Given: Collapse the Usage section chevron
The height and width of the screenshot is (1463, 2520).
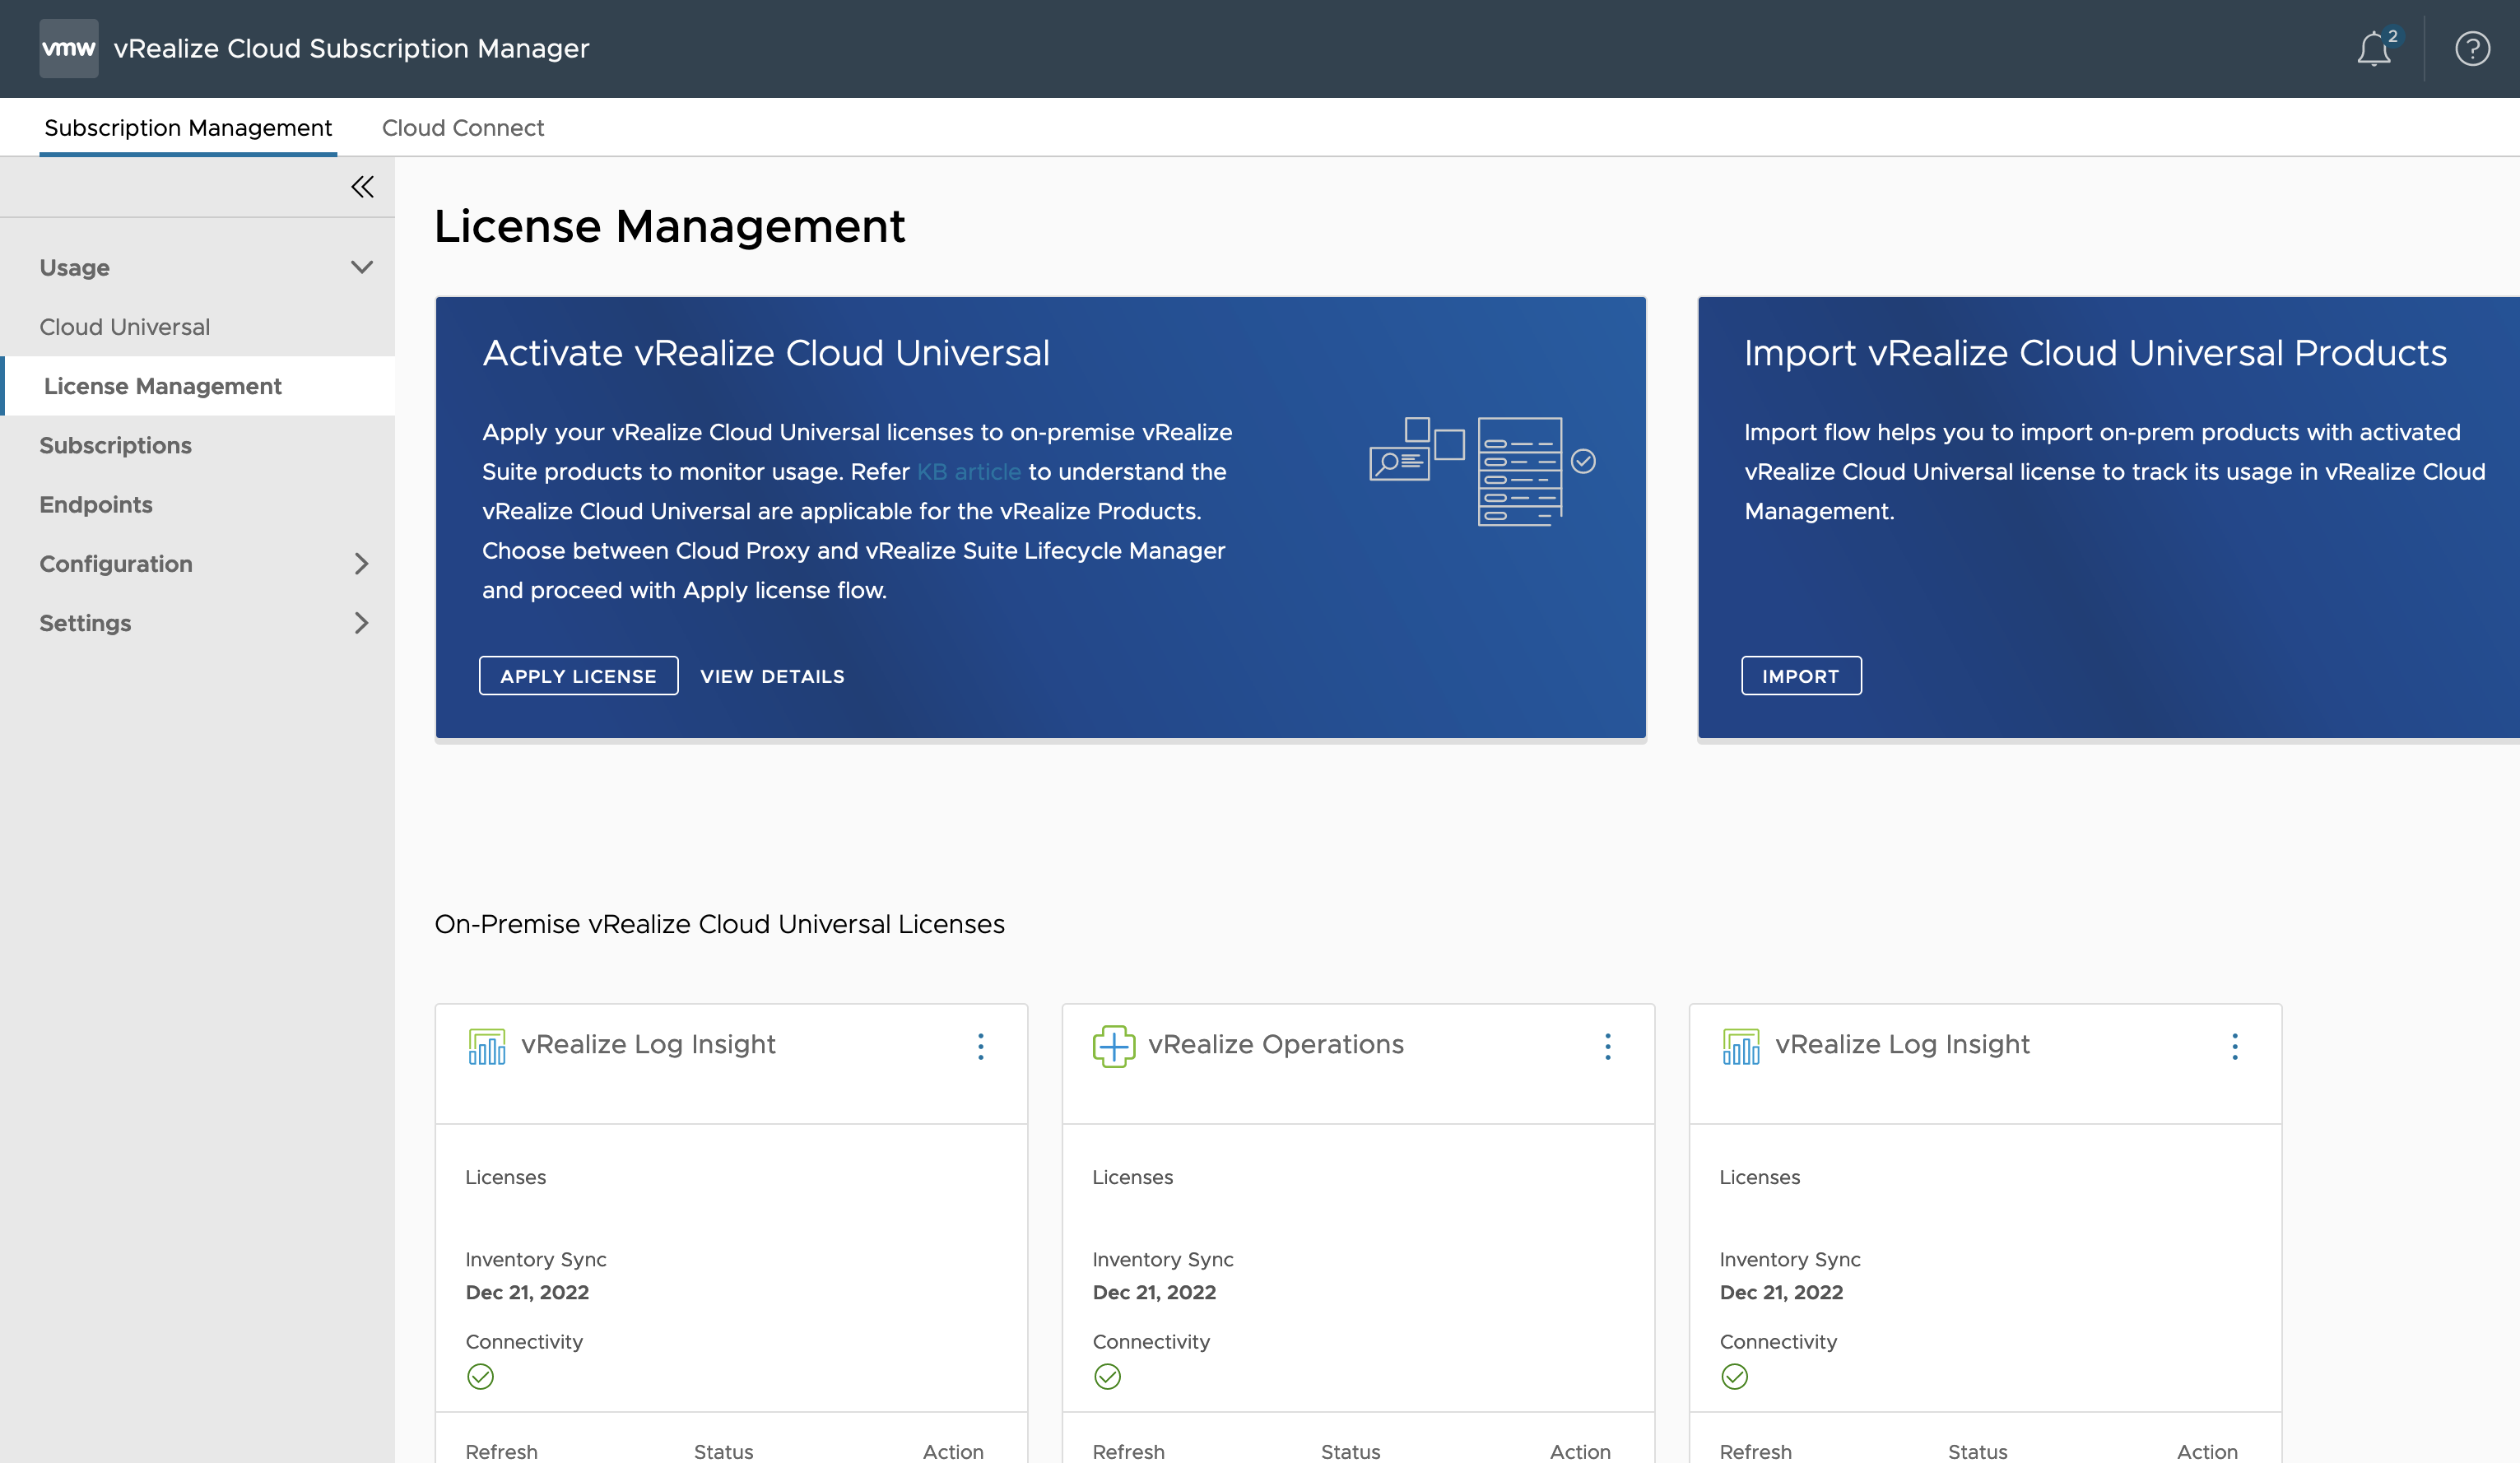Looking at the screenshot, I should [361, 267].
